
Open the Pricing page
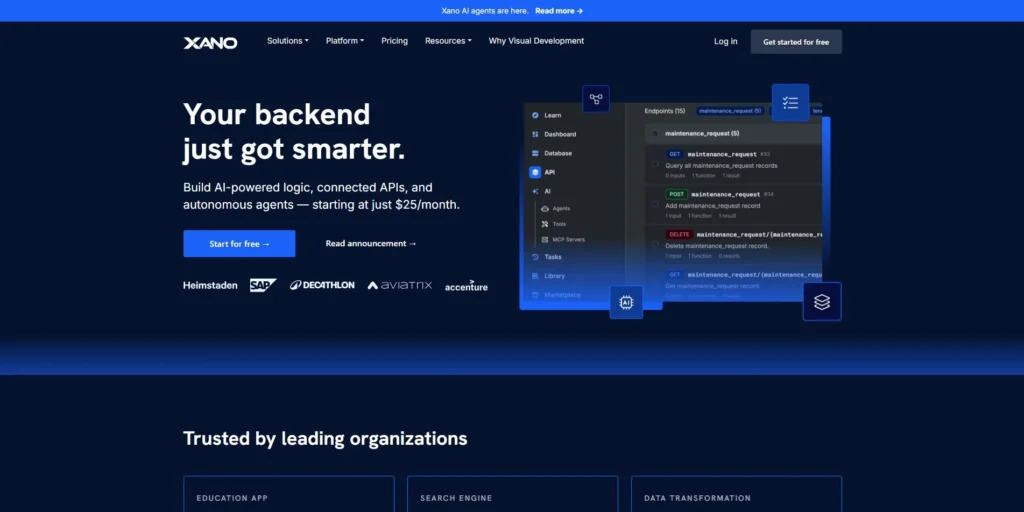click(x=394, y=40)
